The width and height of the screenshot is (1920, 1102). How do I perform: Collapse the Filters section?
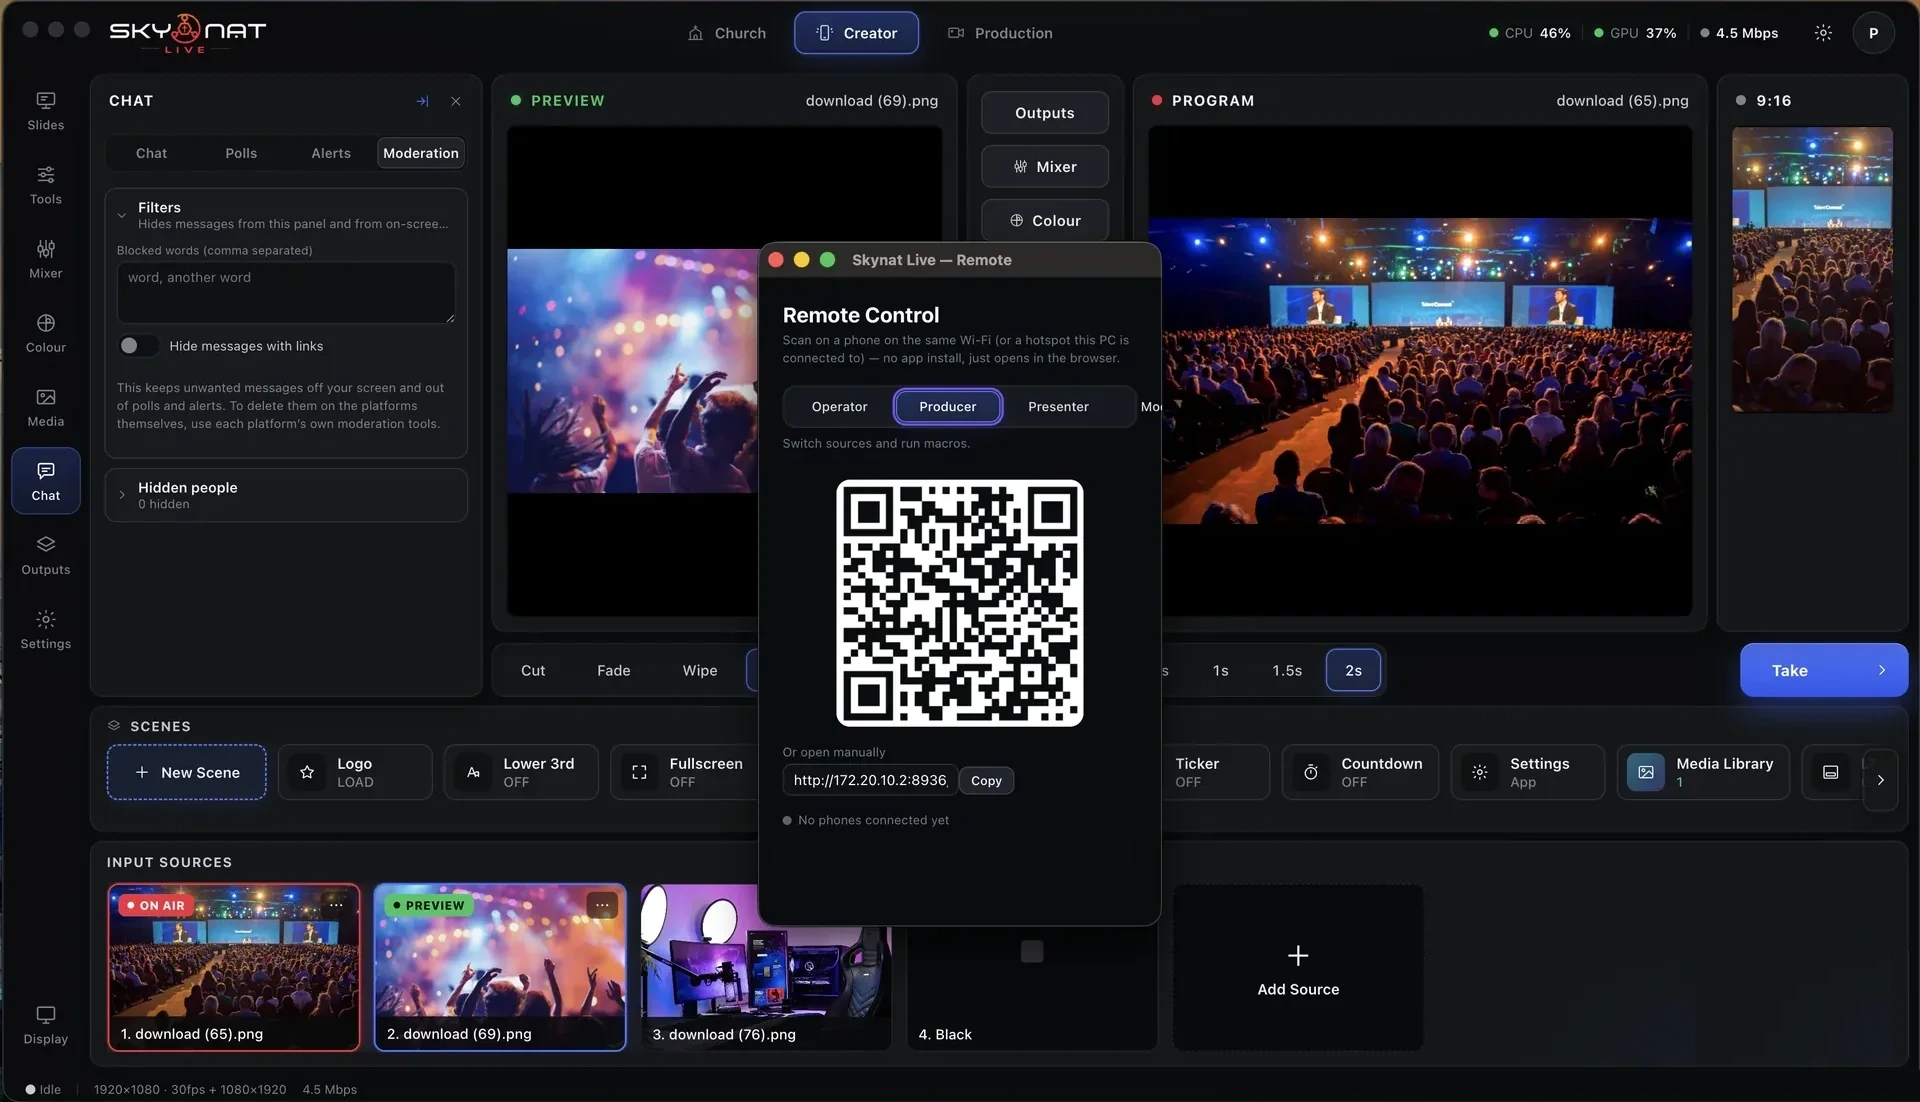point(122,215)
